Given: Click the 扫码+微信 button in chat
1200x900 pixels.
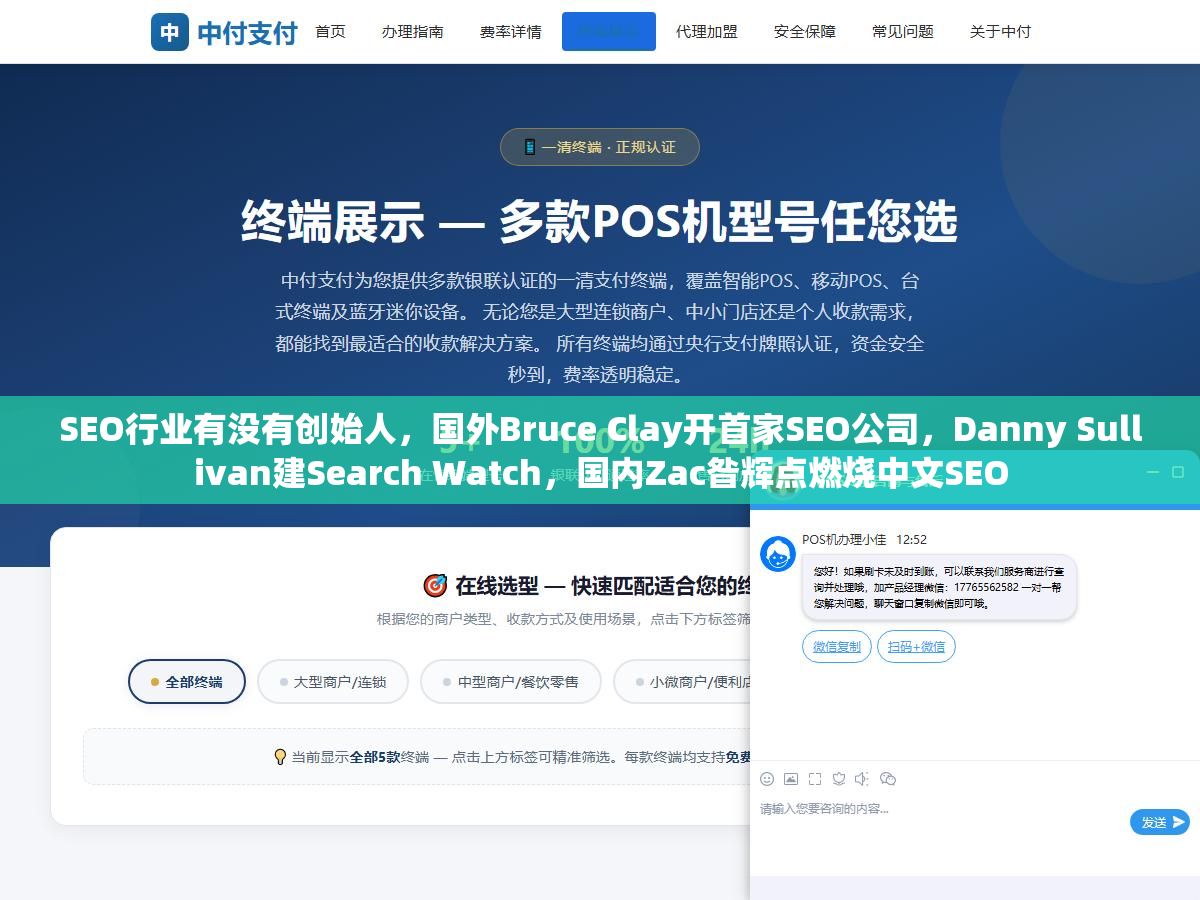Looking at the screenshot, I should coord(916,647).
